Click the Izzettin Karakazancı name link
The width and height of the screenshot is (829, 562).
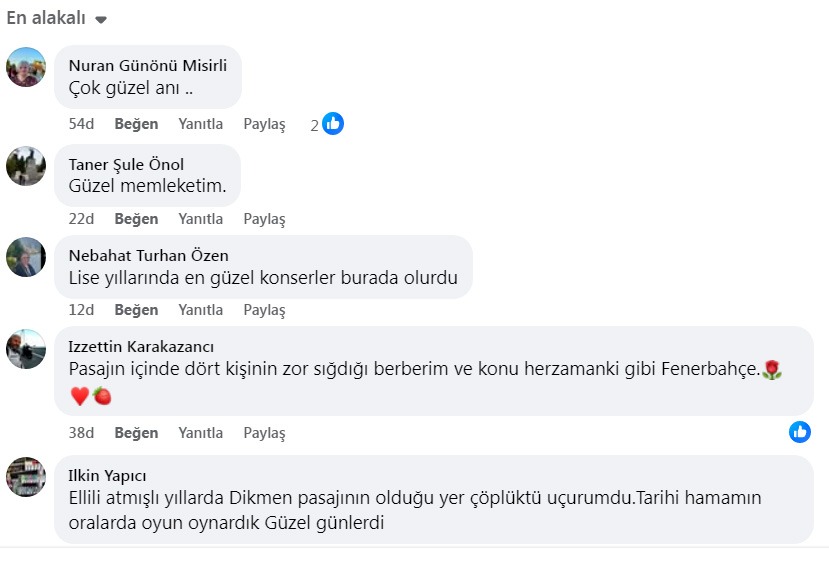141,347
